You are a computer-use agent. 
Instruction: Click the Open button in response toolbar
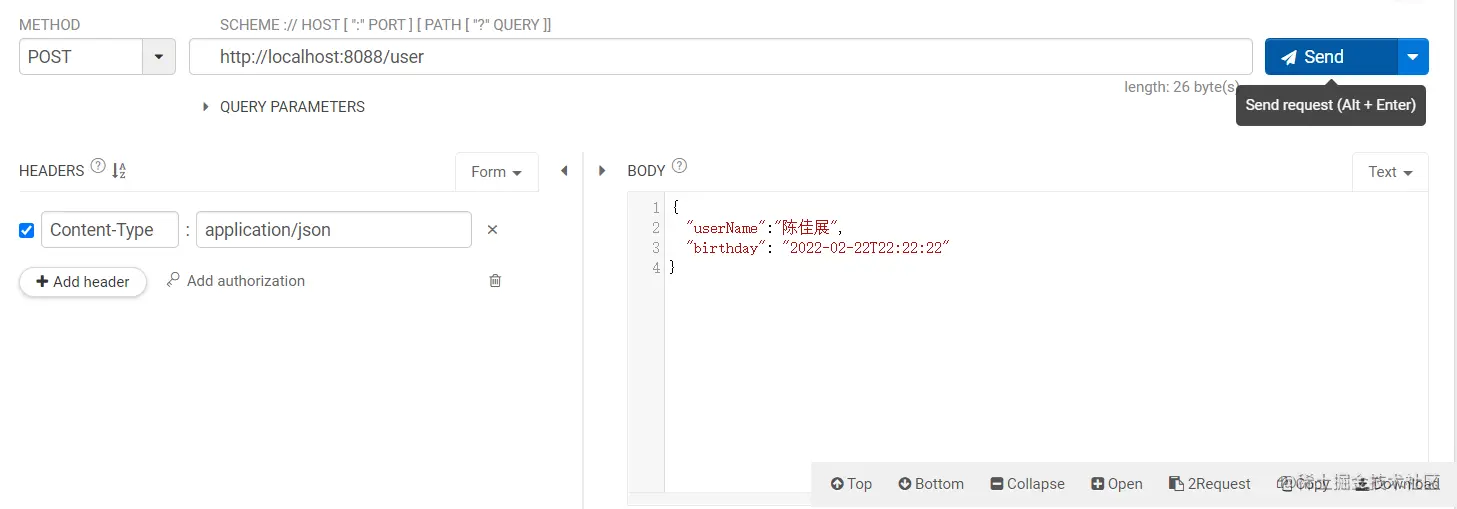tap(1117, 484)
